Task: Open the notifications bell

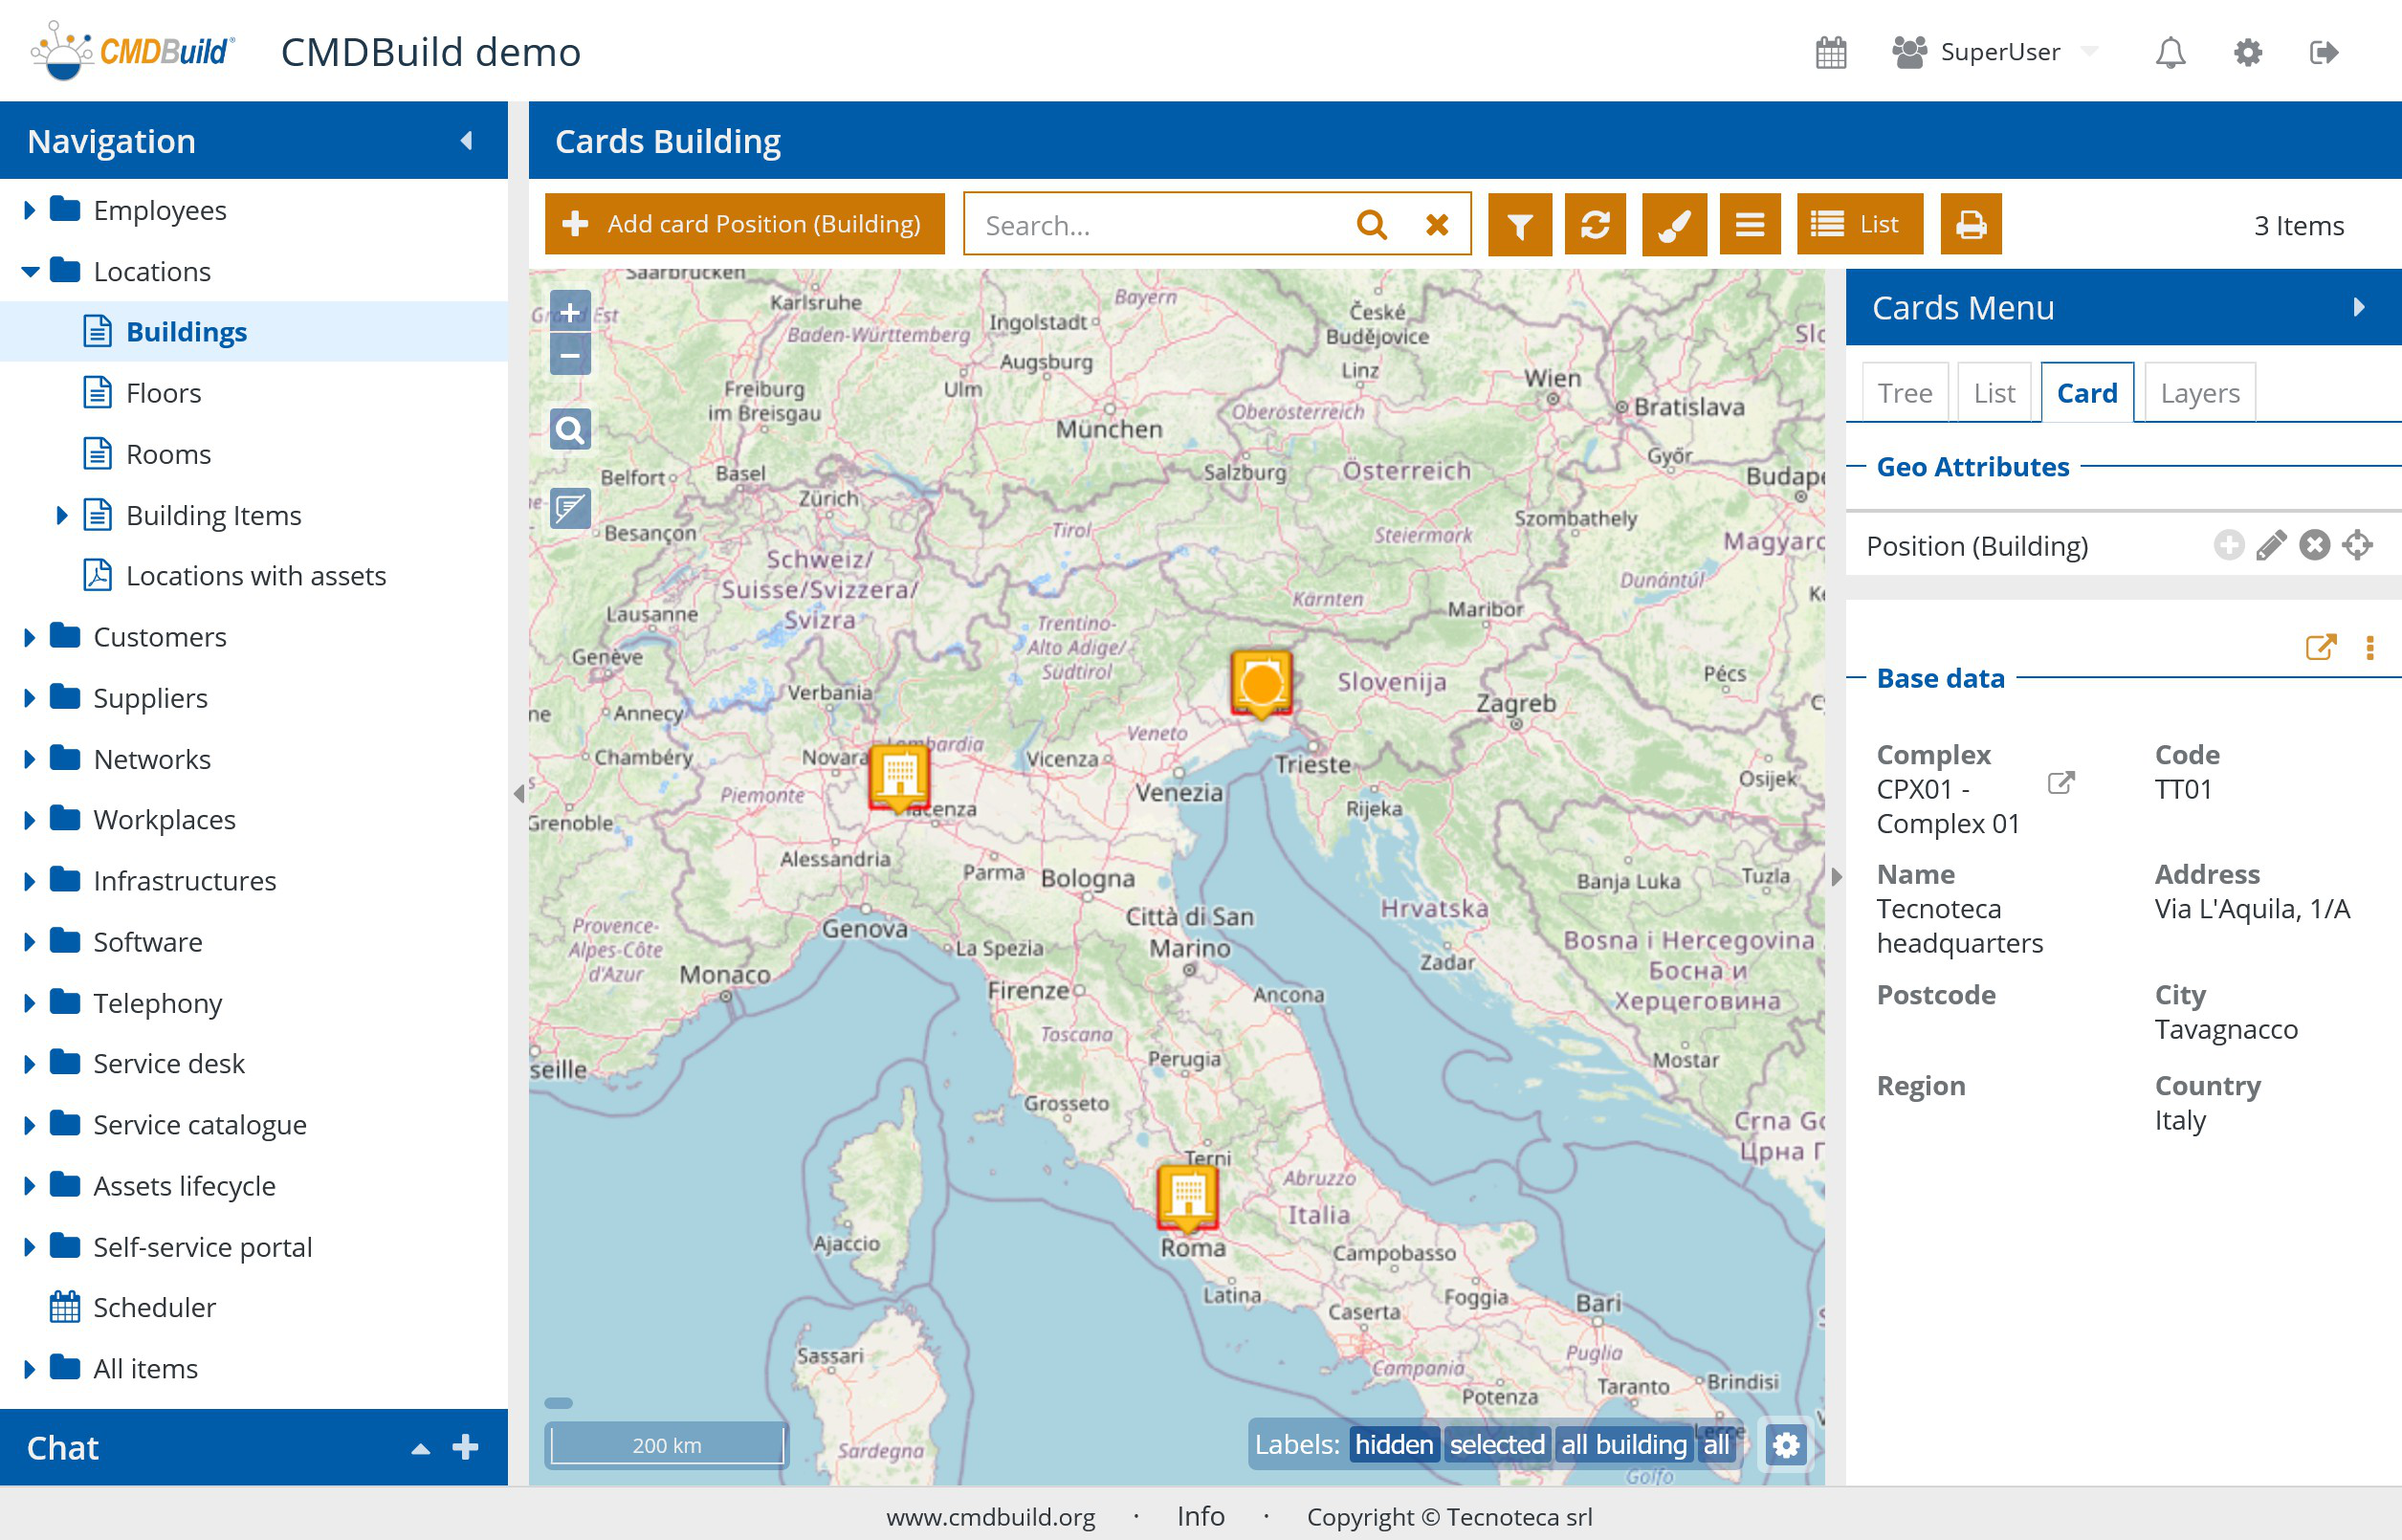Action: (x=2169, y=52)
